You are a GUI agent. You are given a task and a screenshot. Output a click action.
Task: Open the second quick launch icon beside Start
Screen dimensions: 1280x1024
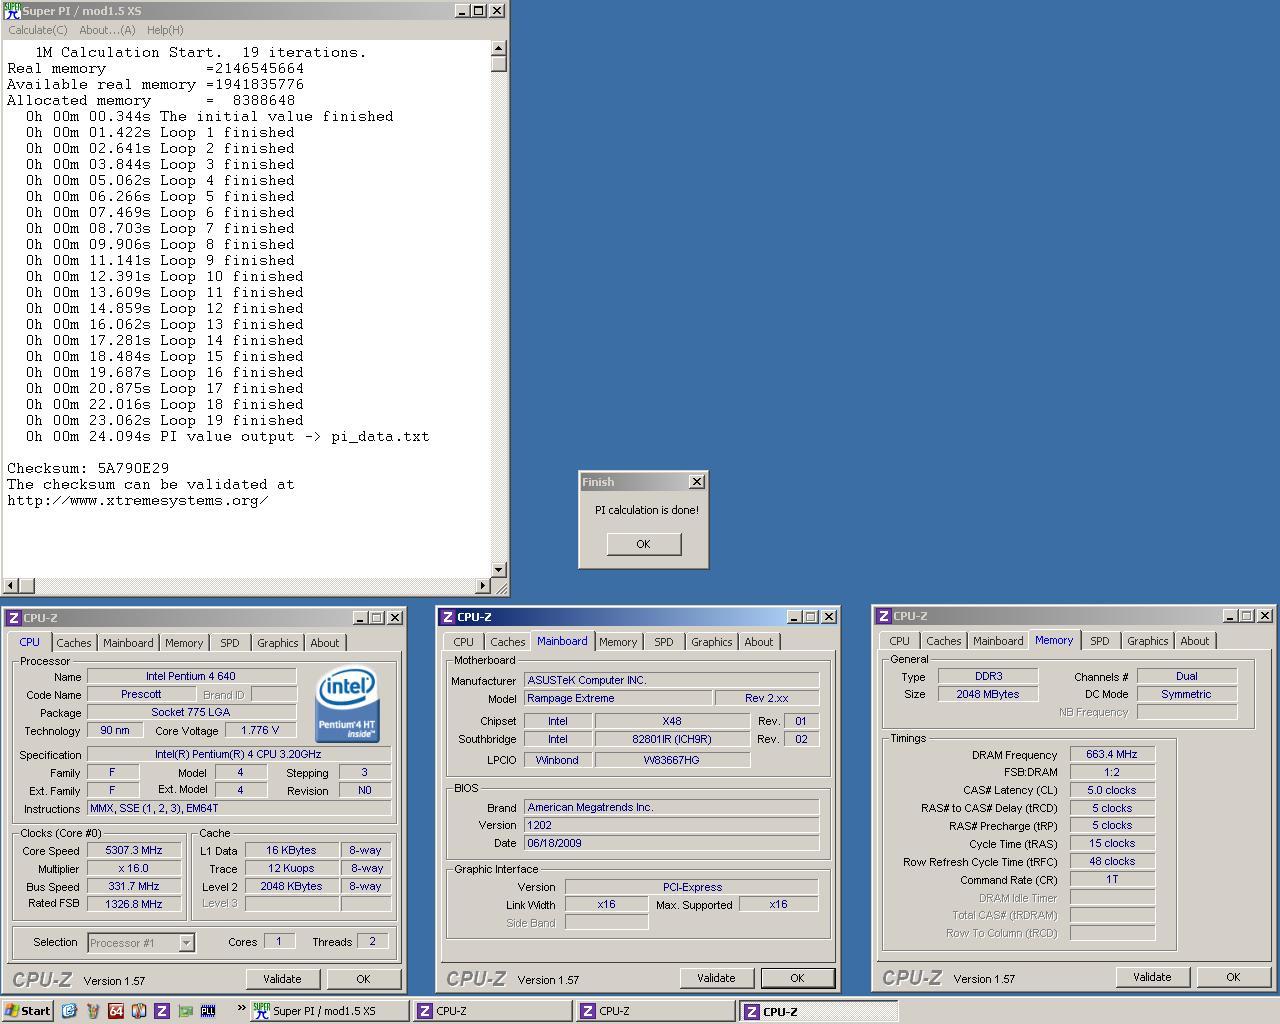(93, 1011)
